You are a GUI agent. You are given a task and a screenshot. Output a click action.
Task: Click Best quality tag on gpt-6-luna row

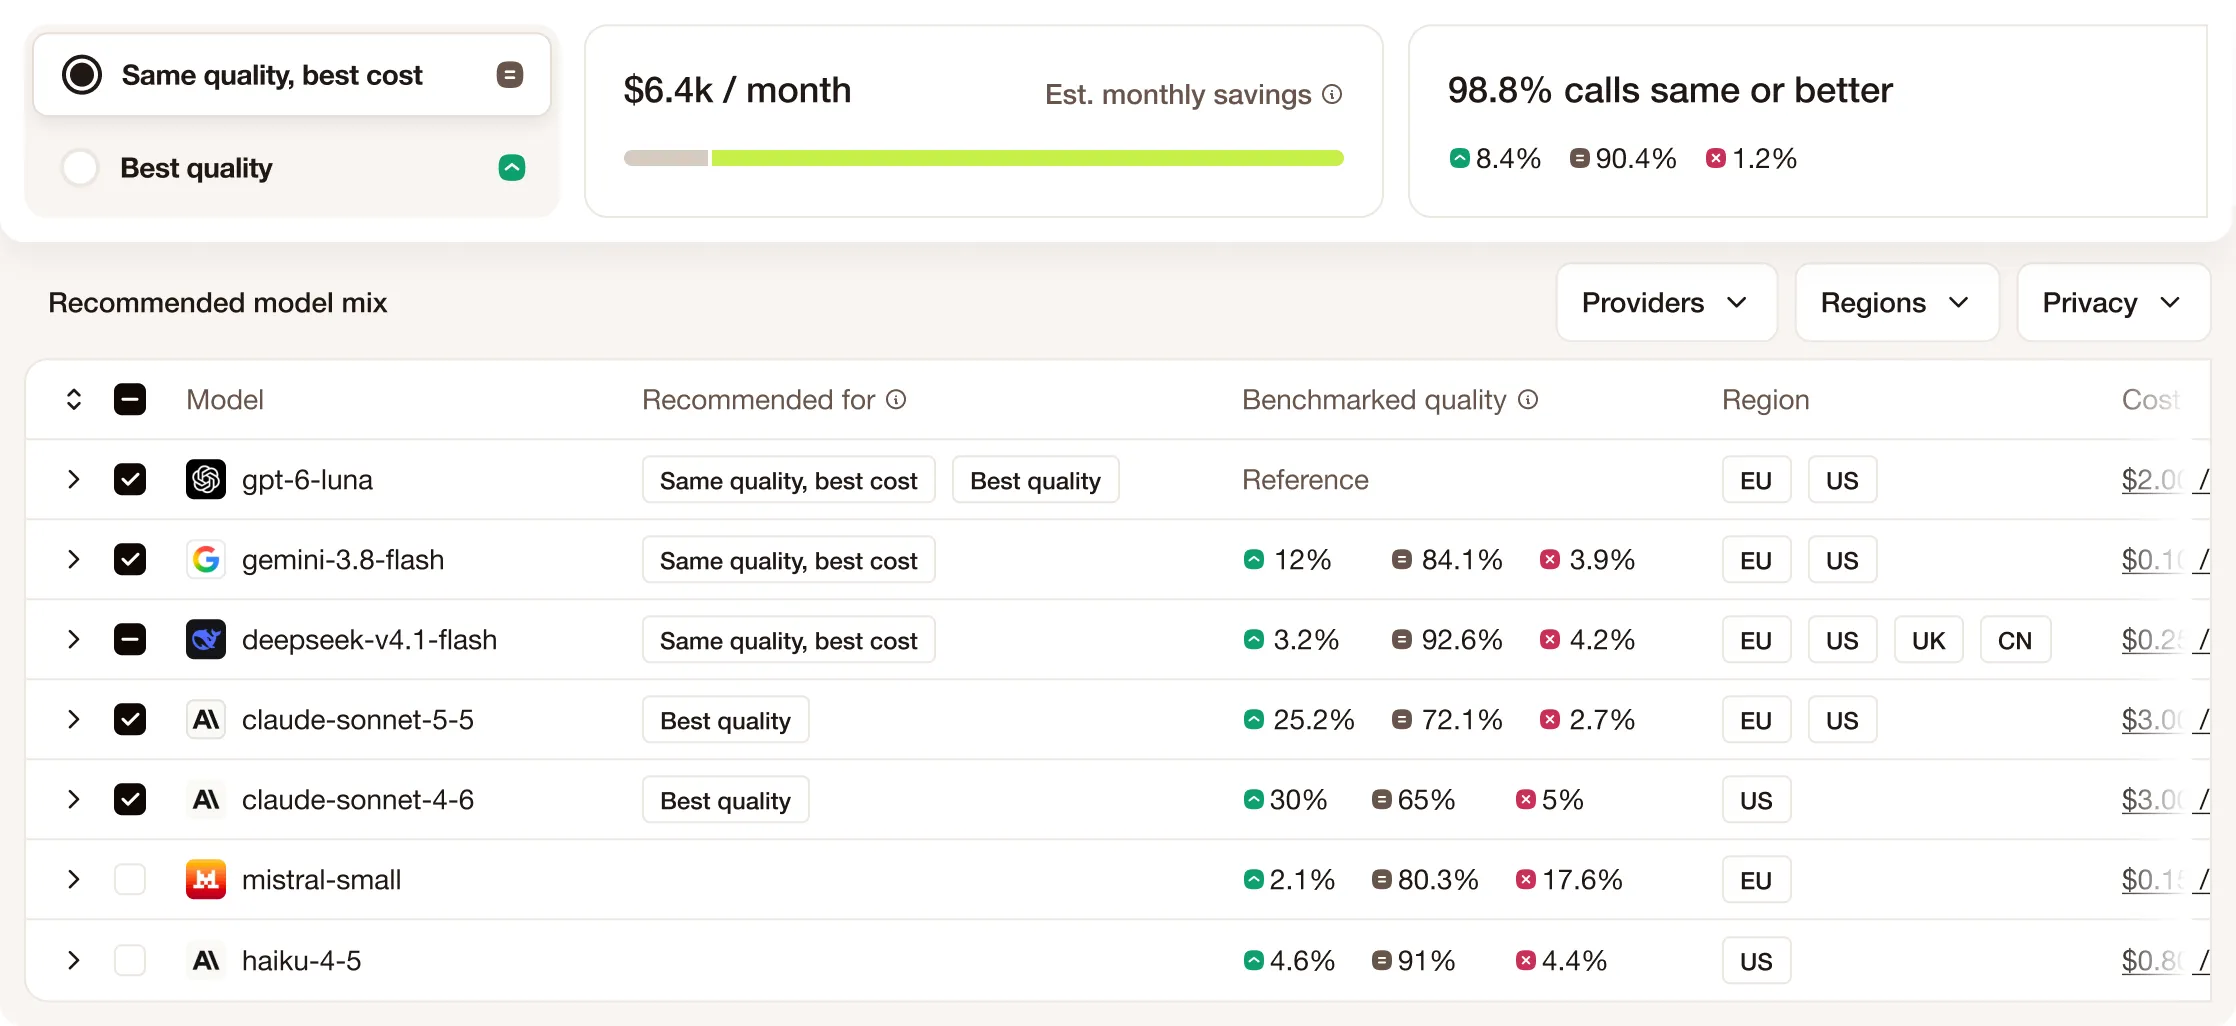1036,481
